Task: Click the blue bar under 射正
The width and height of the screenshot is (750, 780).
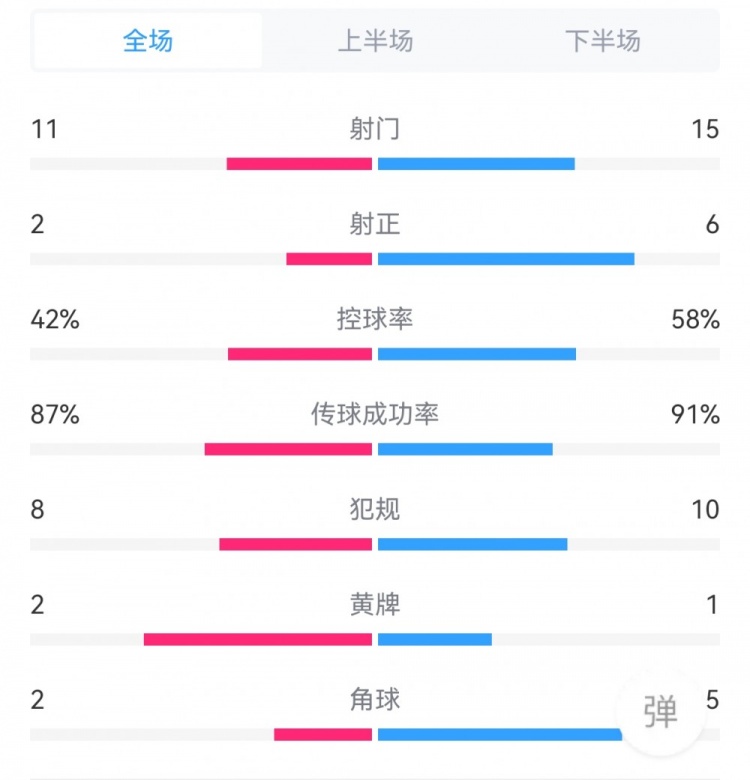Action: pos(505,259)
